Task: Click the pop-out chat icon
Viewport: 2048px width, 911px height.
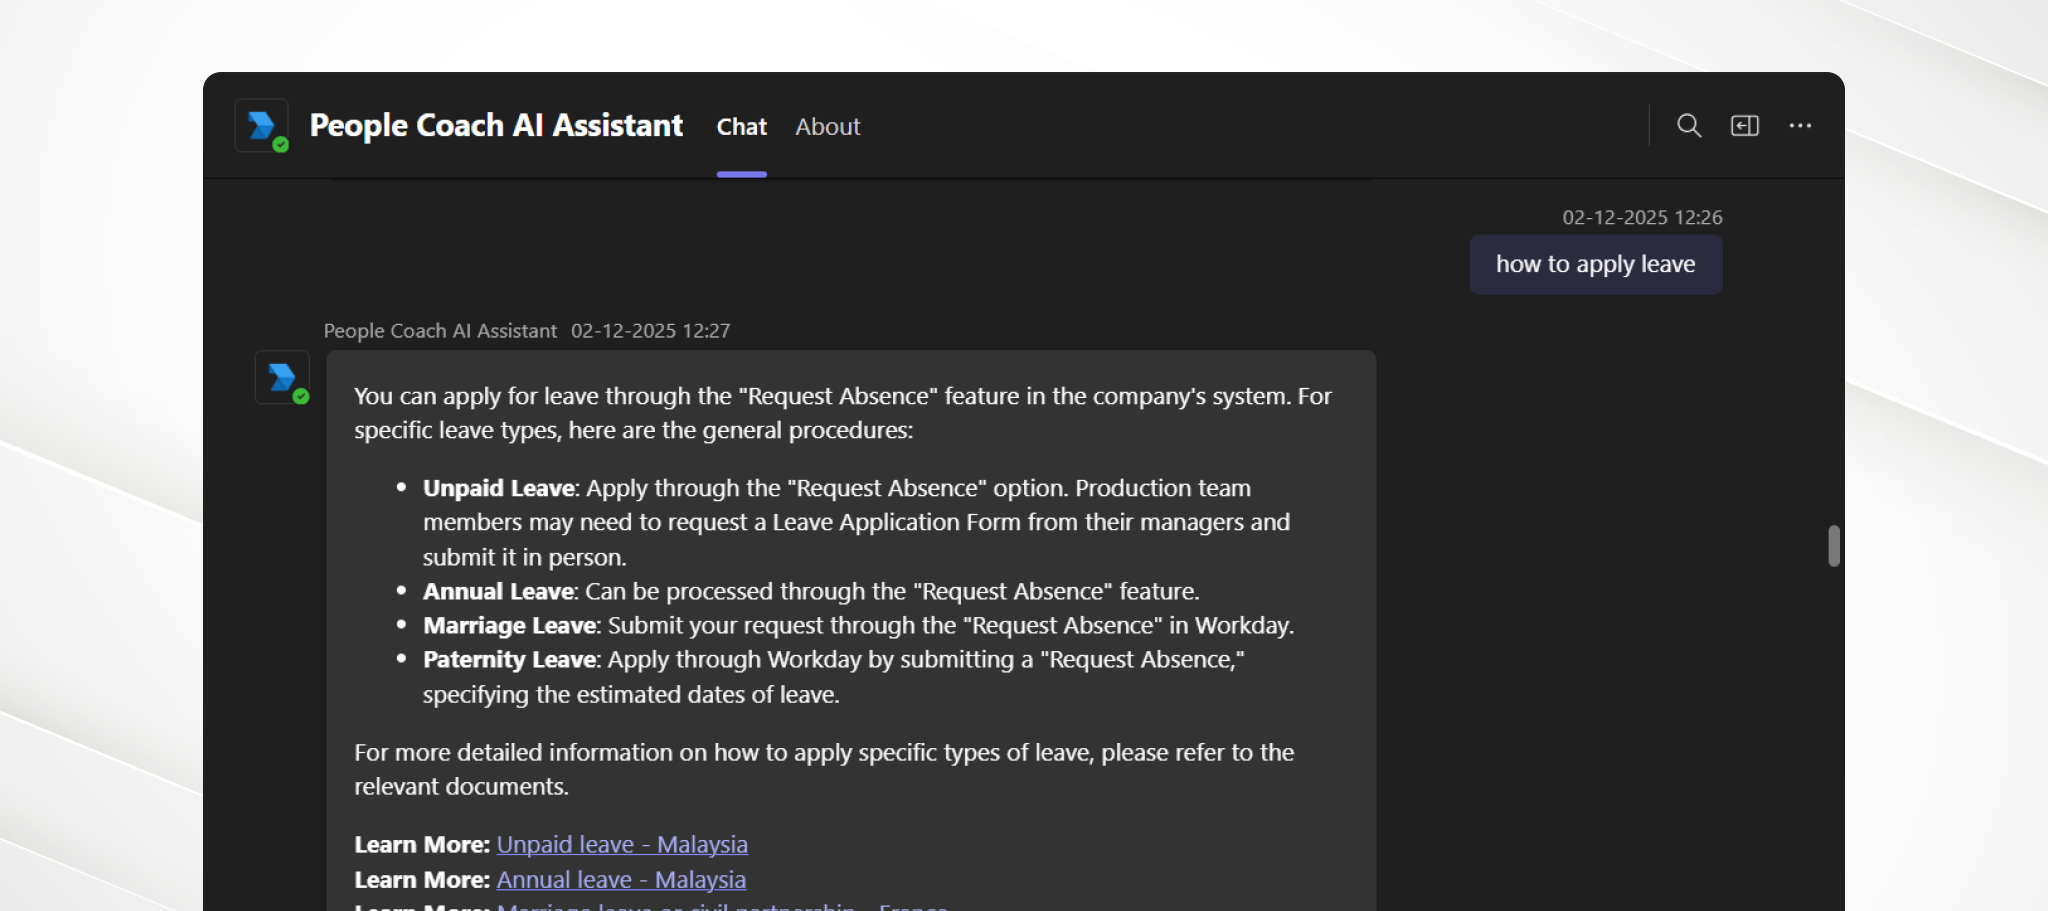Action: [x=1745, y=126]
